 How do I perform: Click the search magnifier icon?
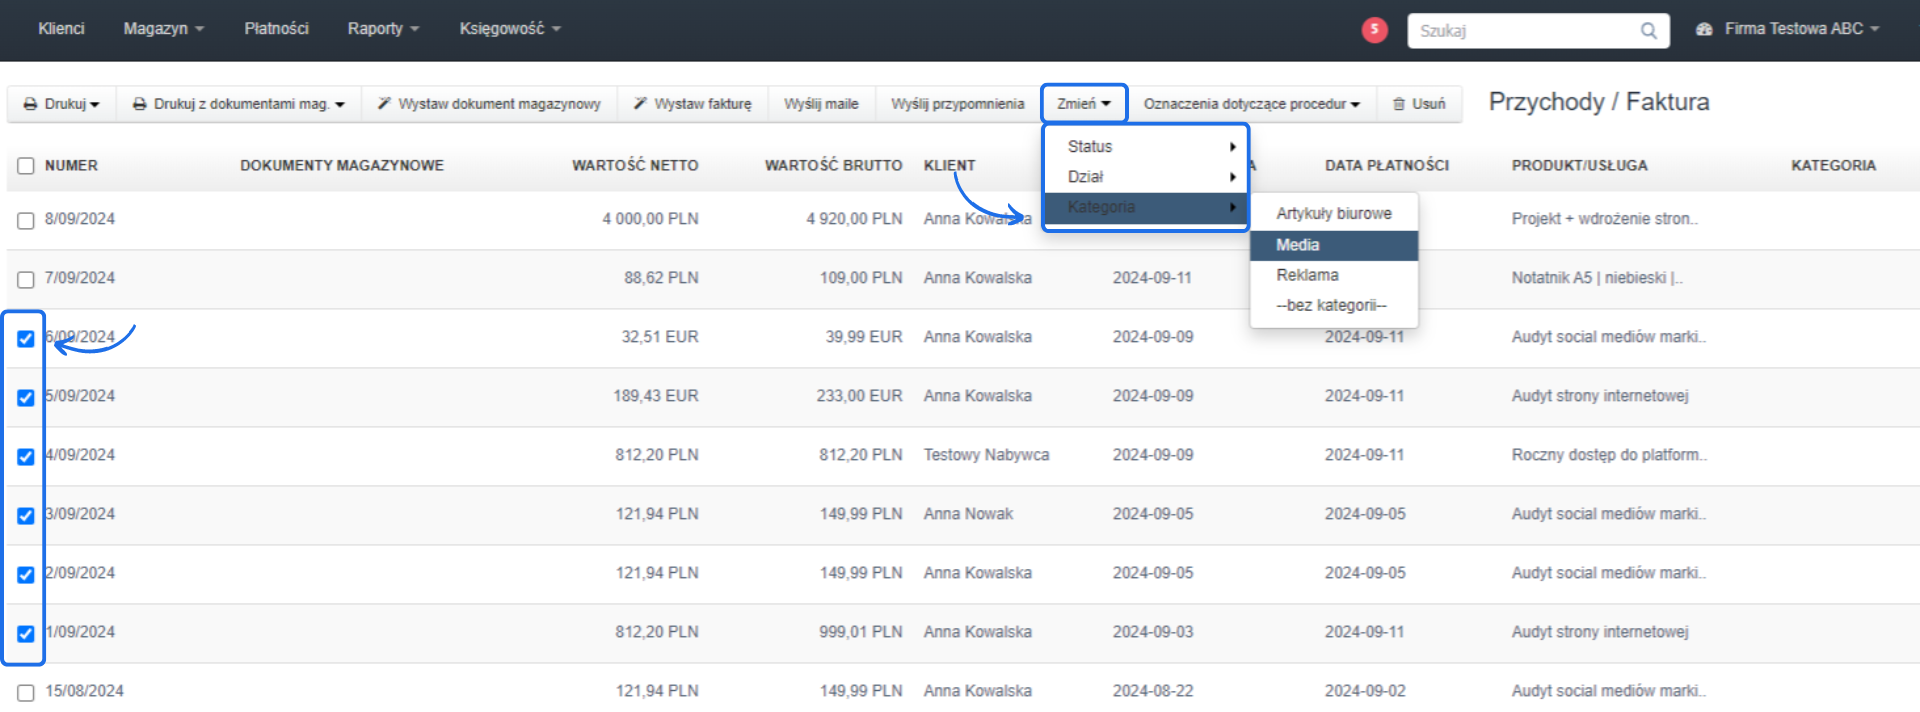point(1648,31)
